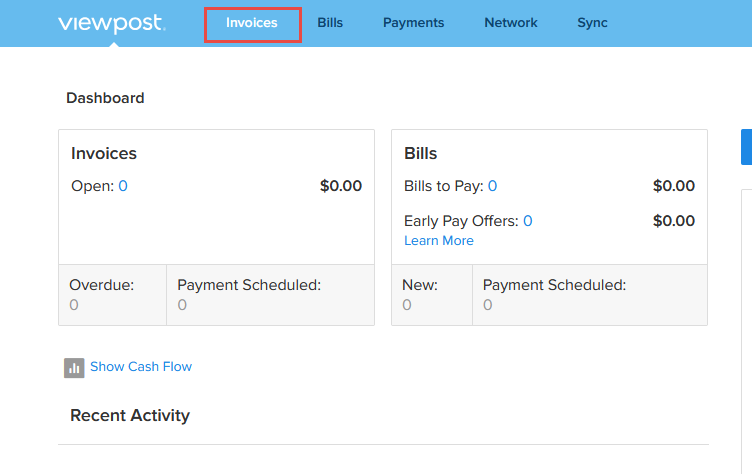
Task: Click the Invoices card heading
Action: (104, 154)
